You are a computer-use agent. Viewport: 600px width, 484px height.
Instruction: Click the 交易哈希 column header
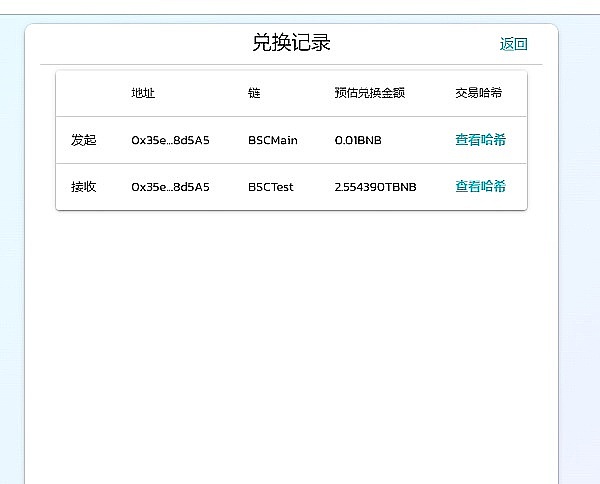478,94
